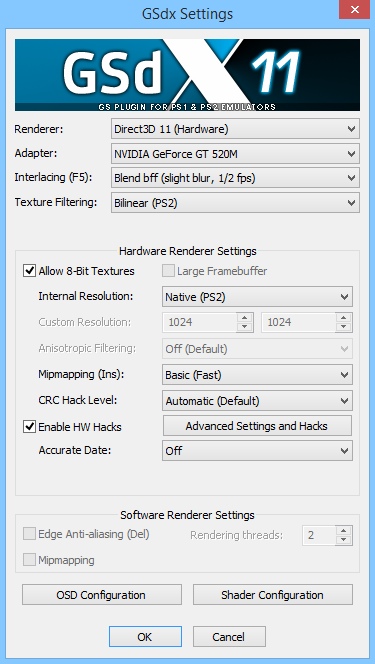Open the Renderer dropdown

click(x=235, y=129)
